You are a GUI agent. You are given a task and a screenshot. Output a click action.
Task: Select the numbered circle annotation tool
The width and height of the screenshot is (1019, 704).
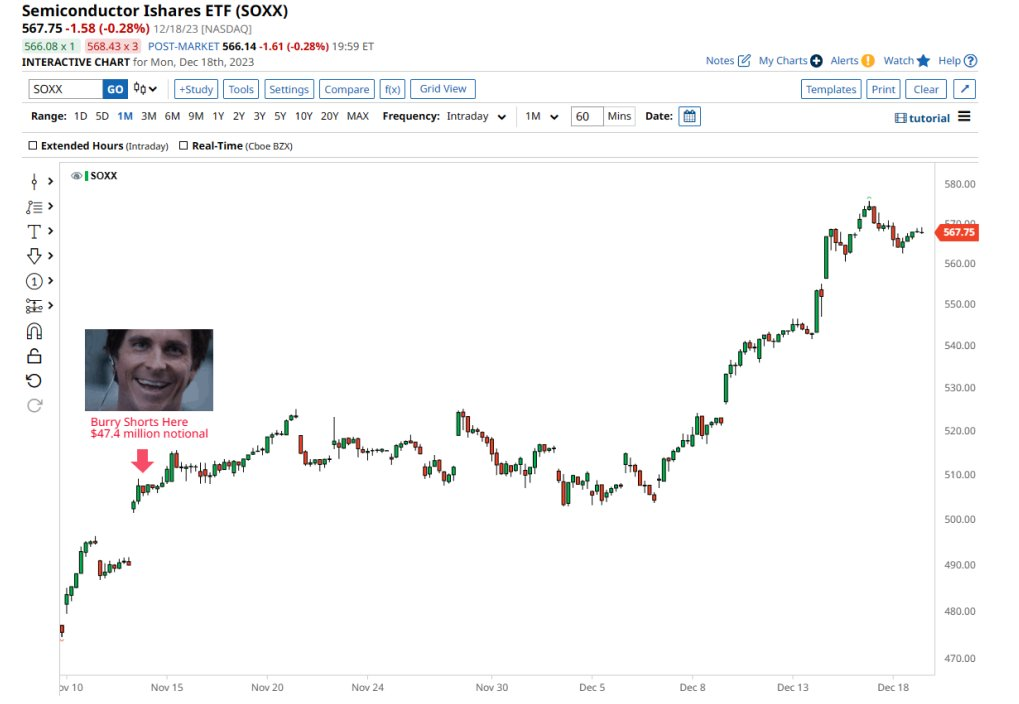click(x=34, y=281)
